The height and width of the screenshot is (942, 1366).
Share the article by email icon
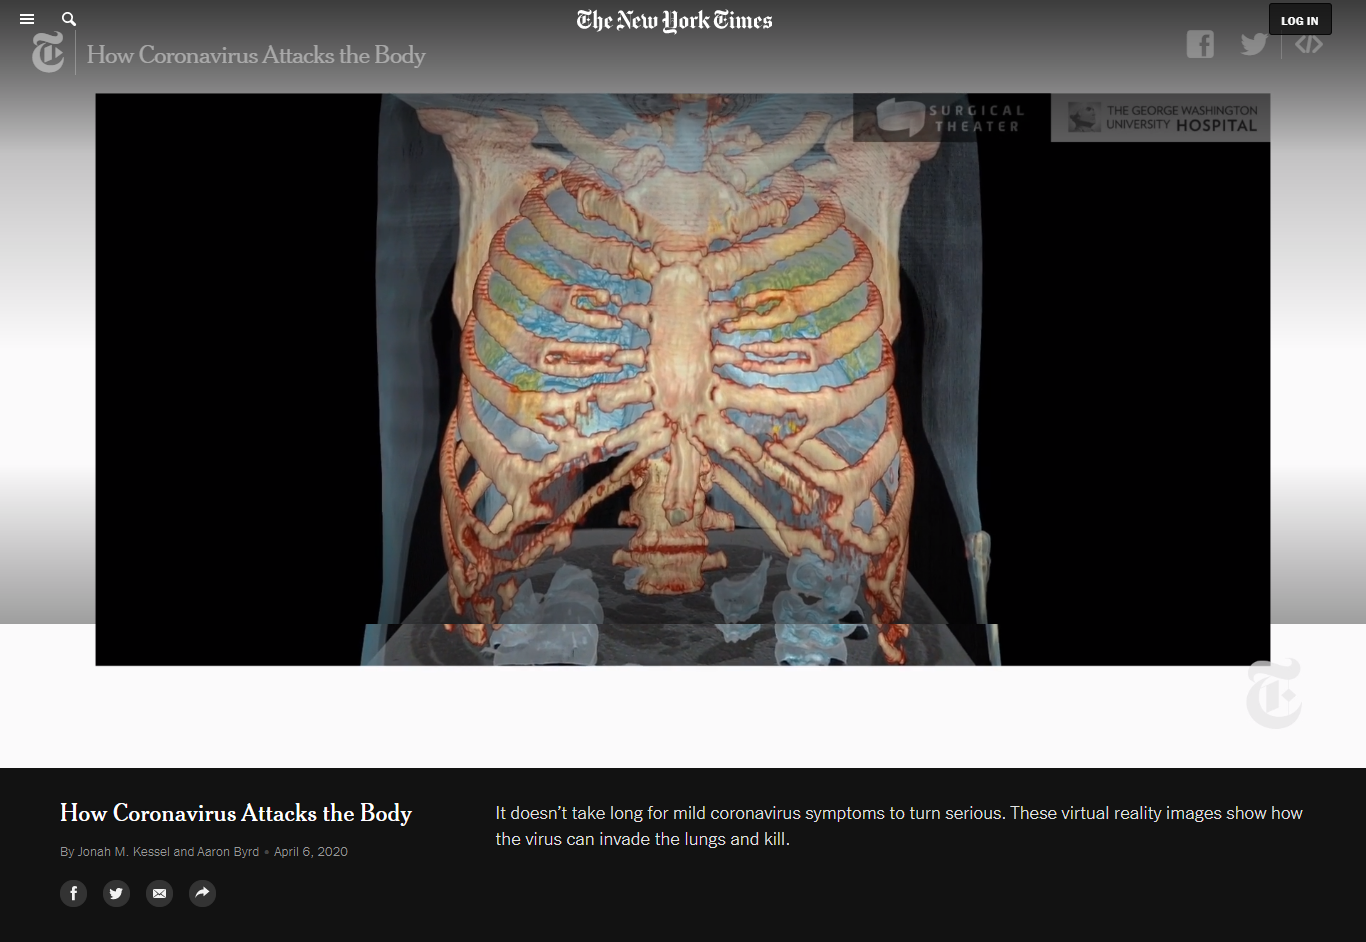coord(159,893)
